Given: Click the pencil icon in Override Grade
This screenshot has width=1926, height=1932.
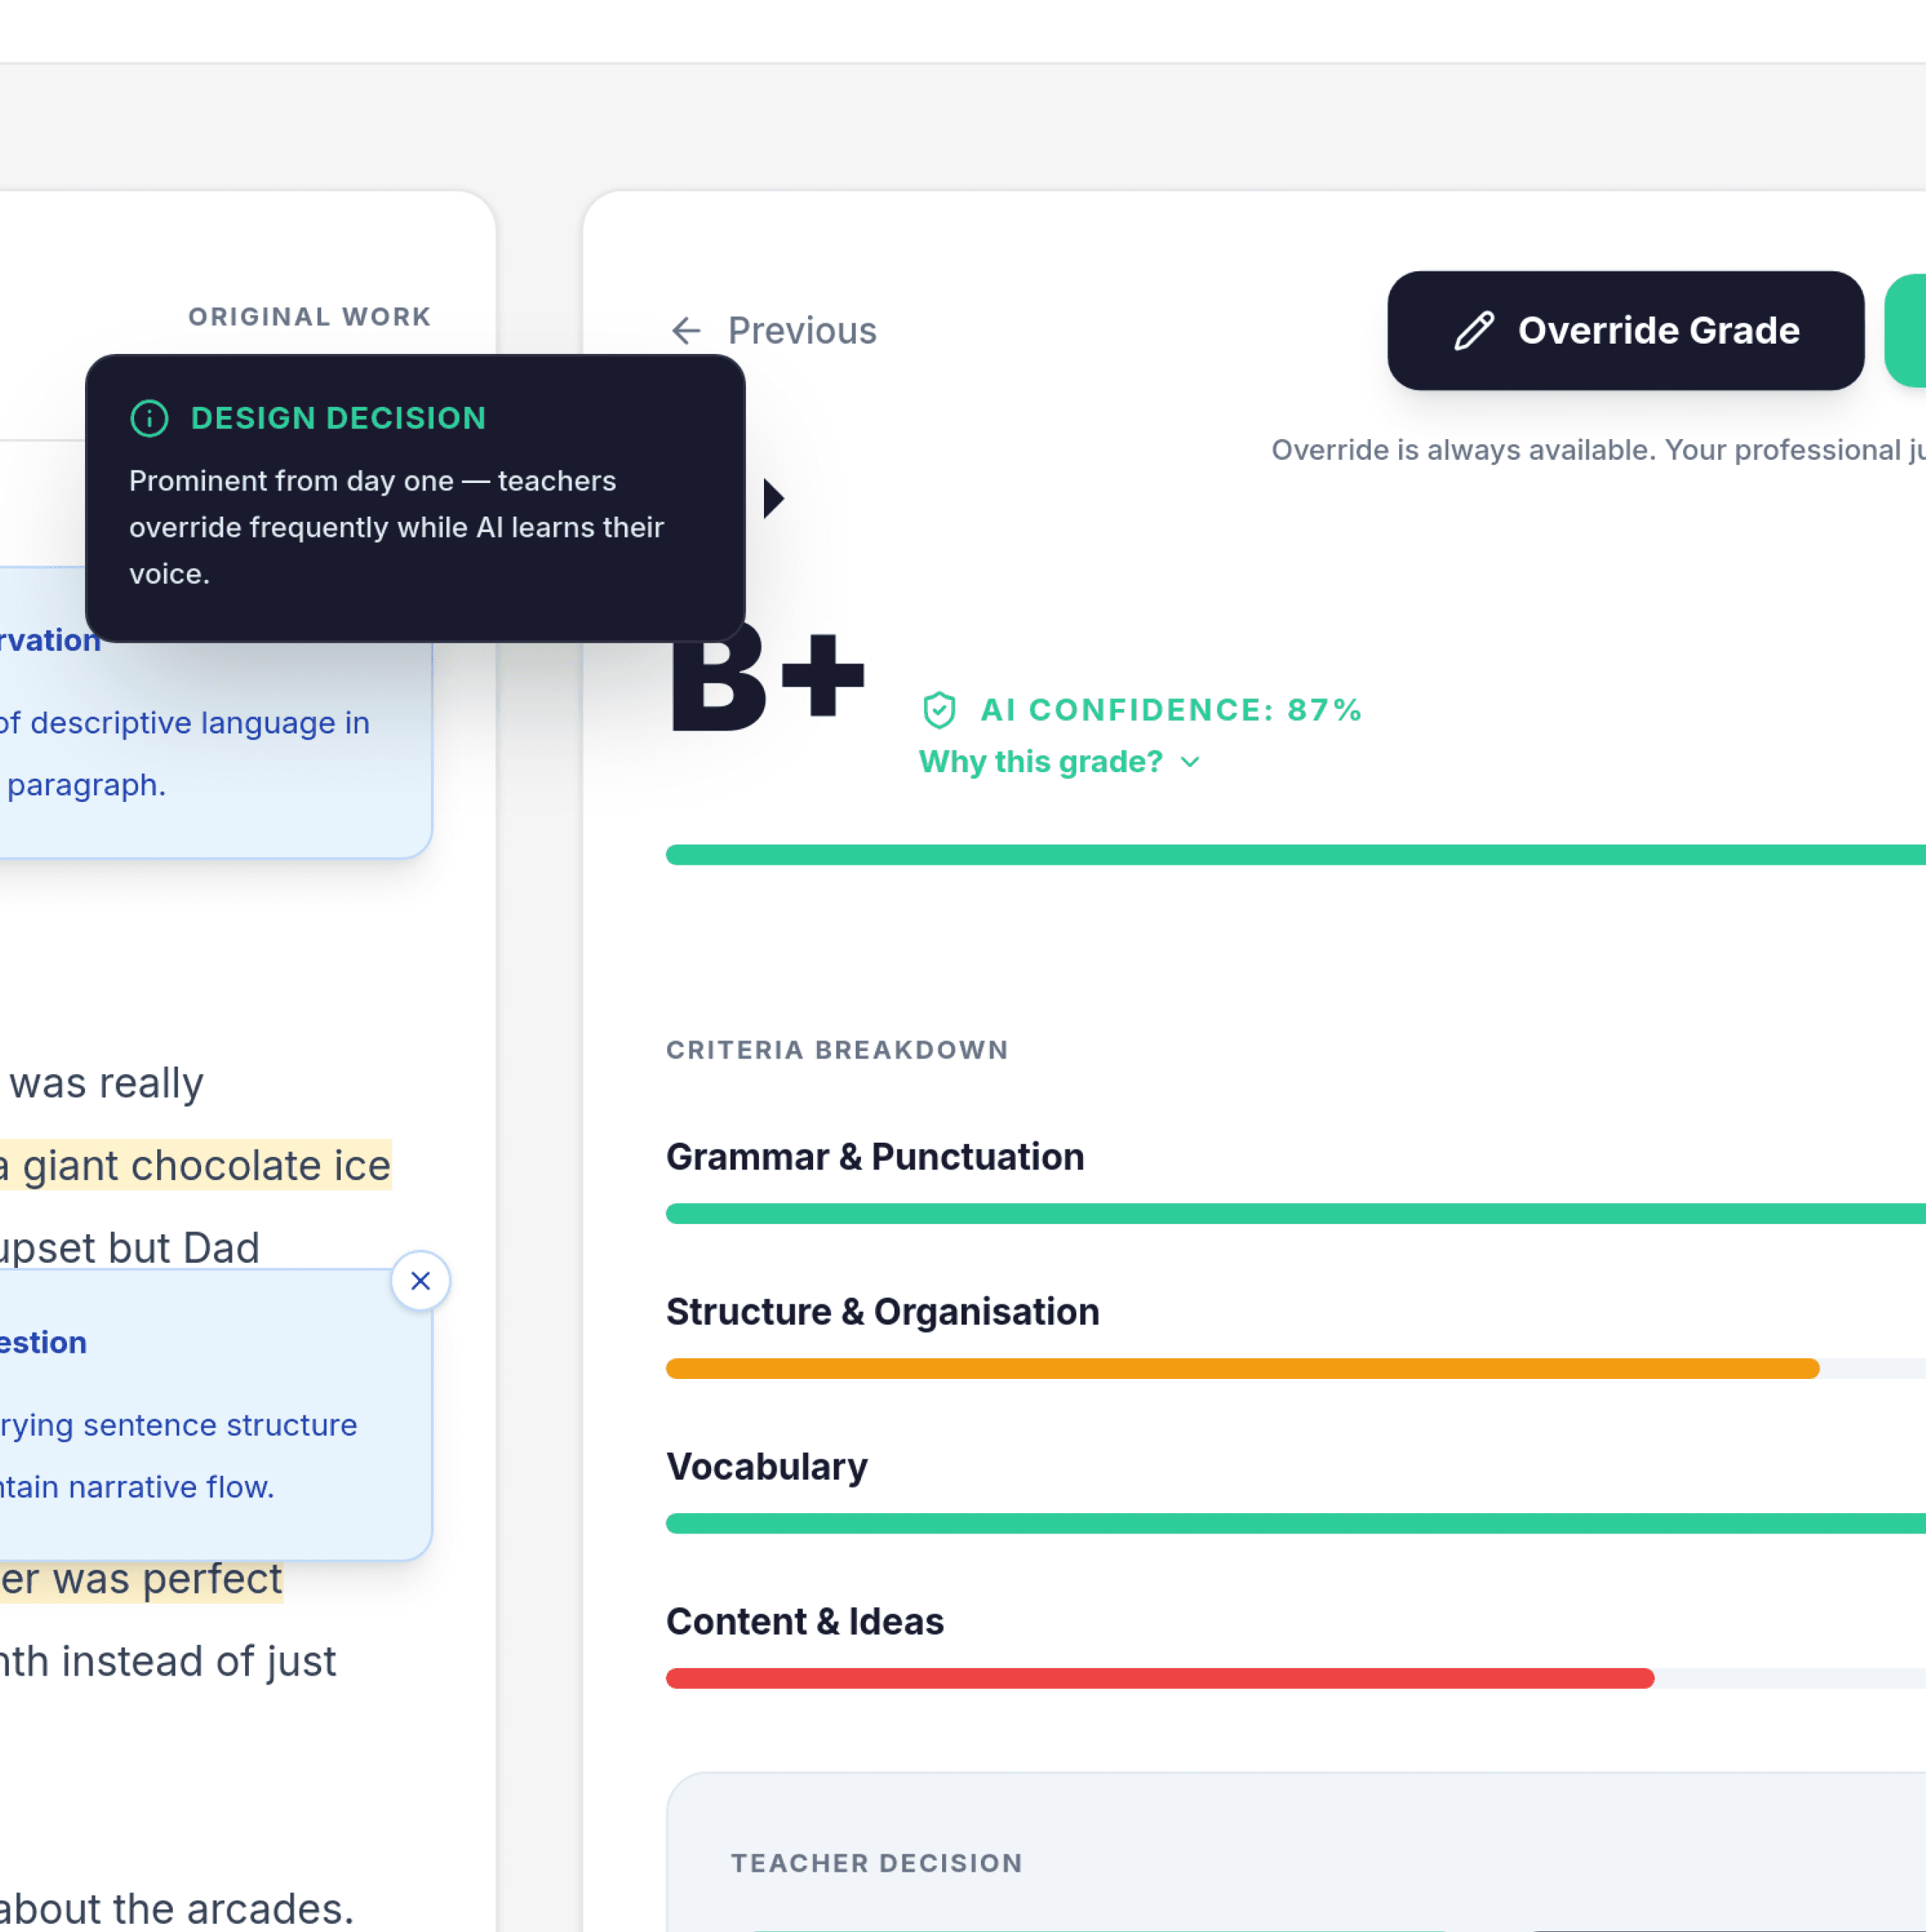Looking at the screenshot, I should pos(1473,331).
